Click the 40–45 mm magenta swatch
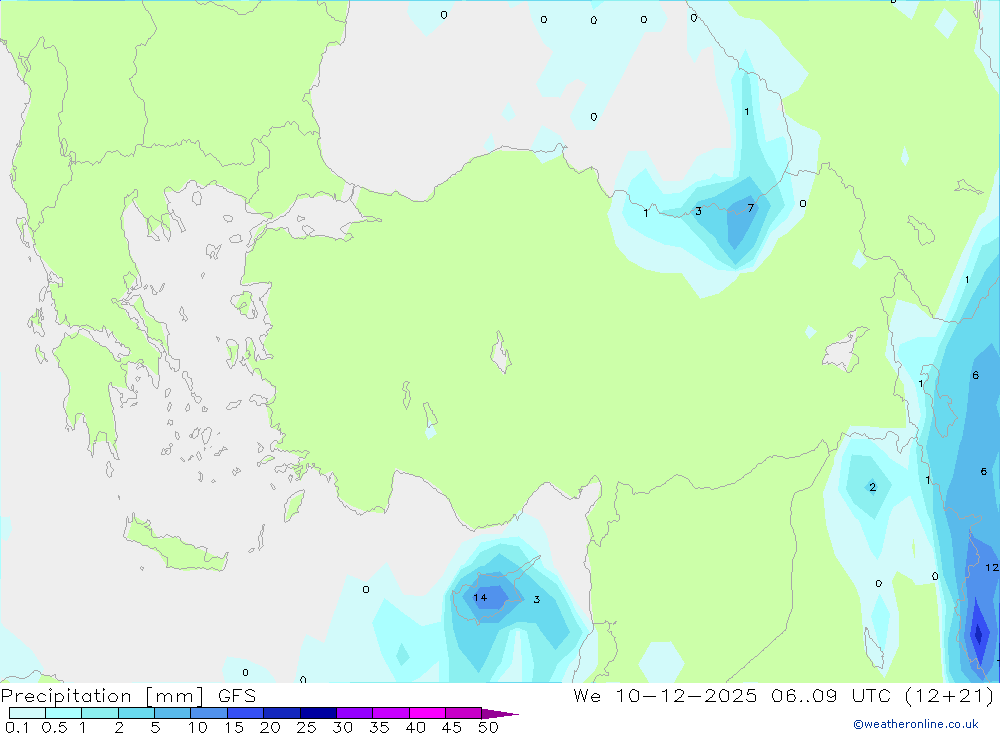The height and width of the screenshot is (733, 1000). tap(427, 713)
